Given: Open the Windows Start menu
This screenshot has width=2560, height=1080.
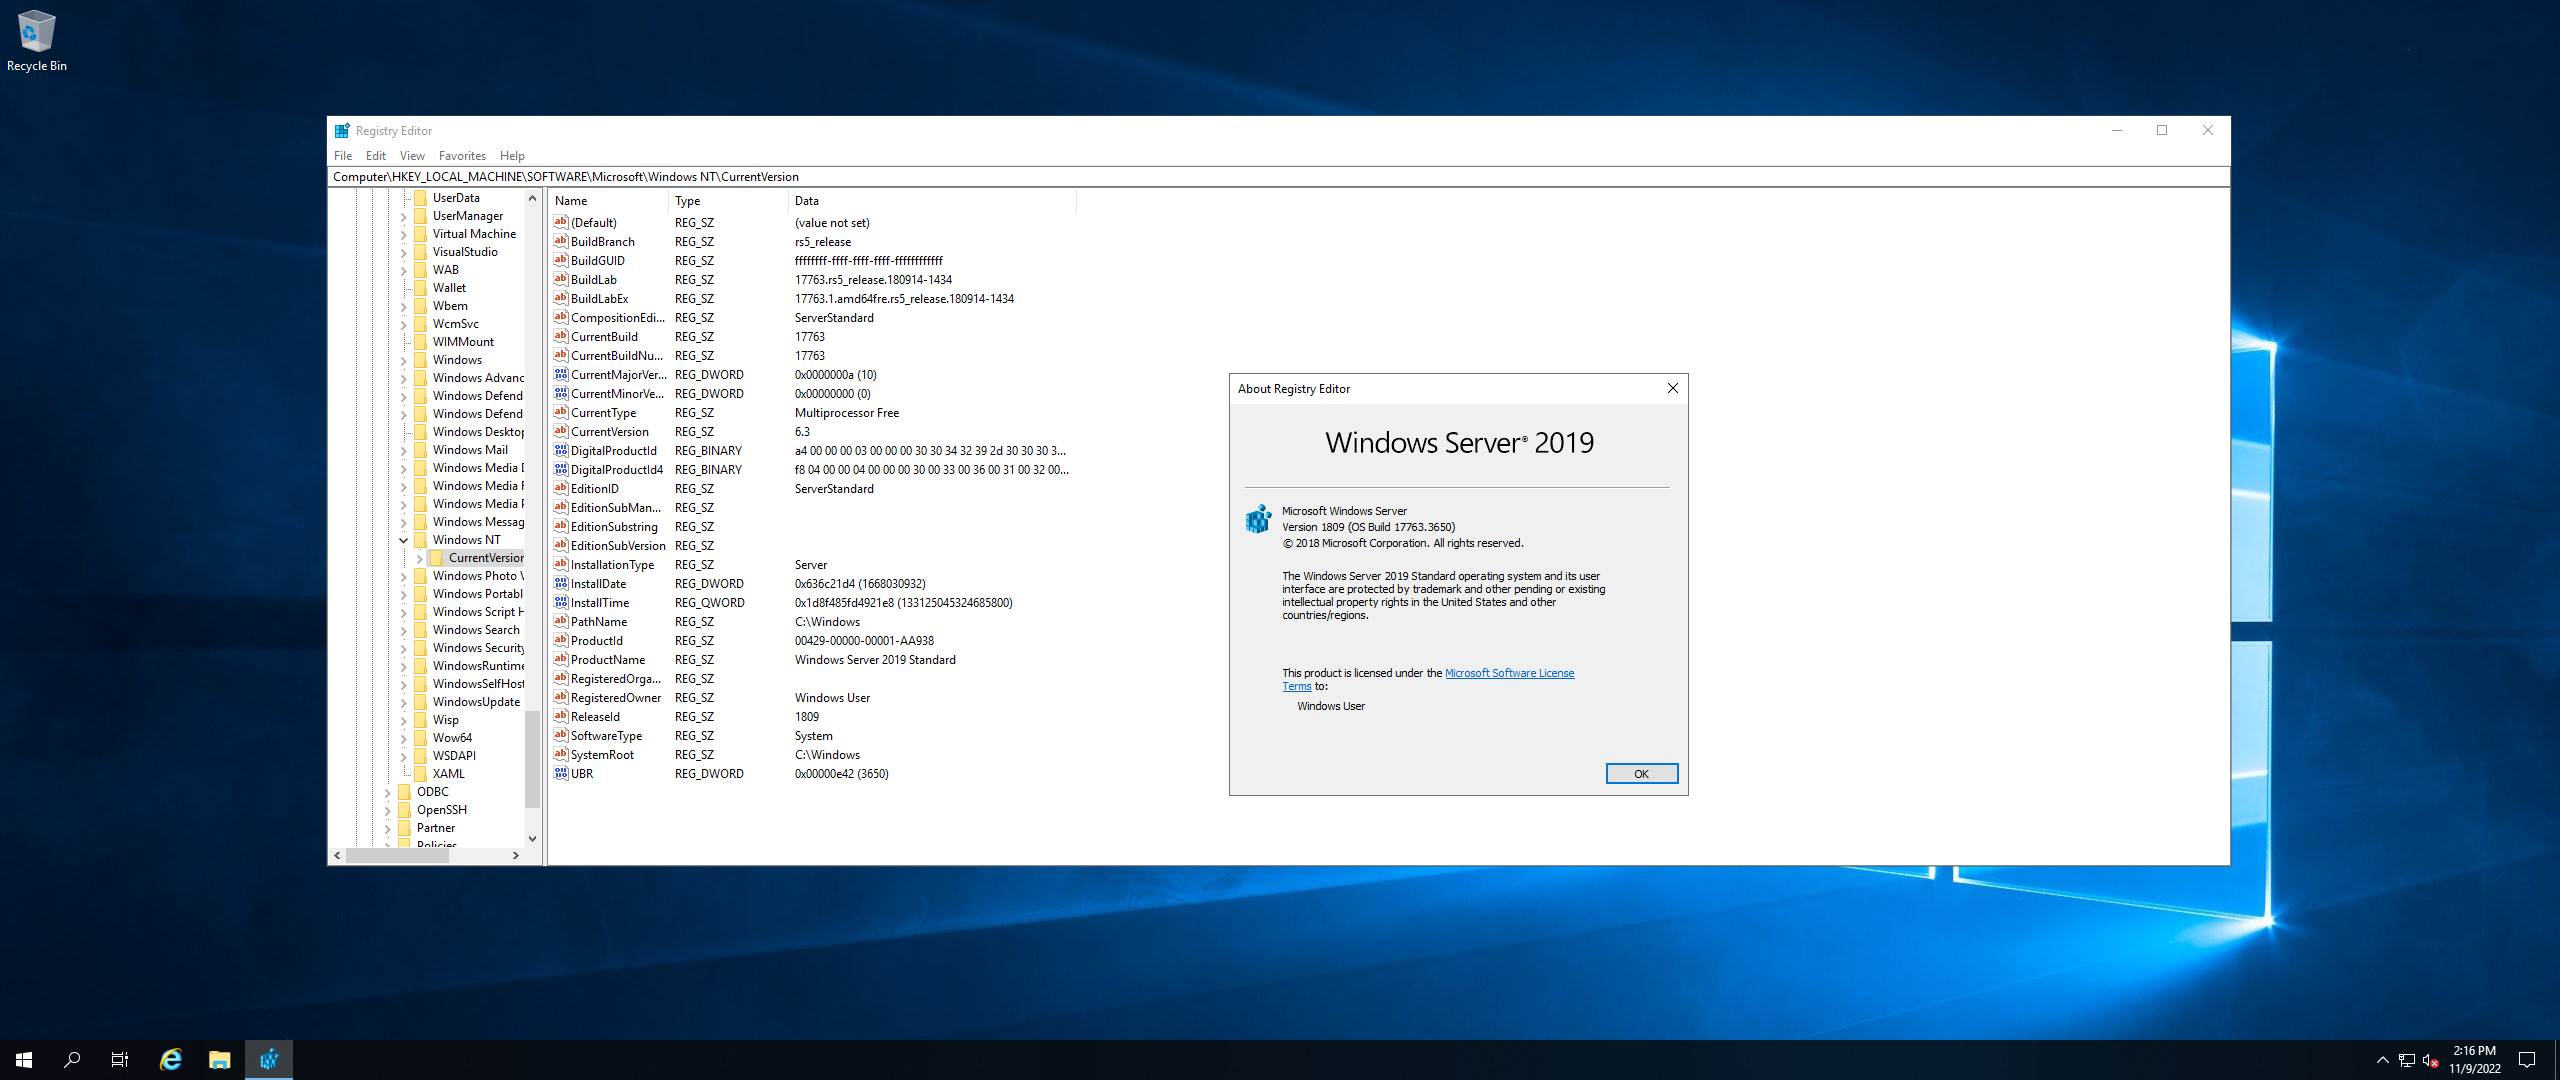Looking at the screenshot, I should tap(24, 1060).
